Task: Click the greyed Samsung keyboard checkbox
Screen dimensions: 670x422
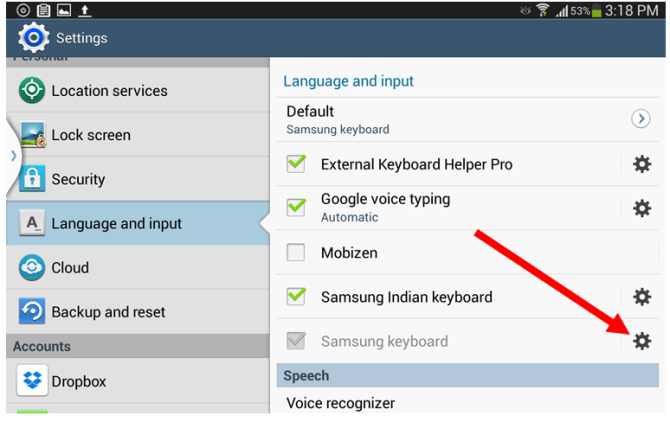Action: tap(296, 341)
